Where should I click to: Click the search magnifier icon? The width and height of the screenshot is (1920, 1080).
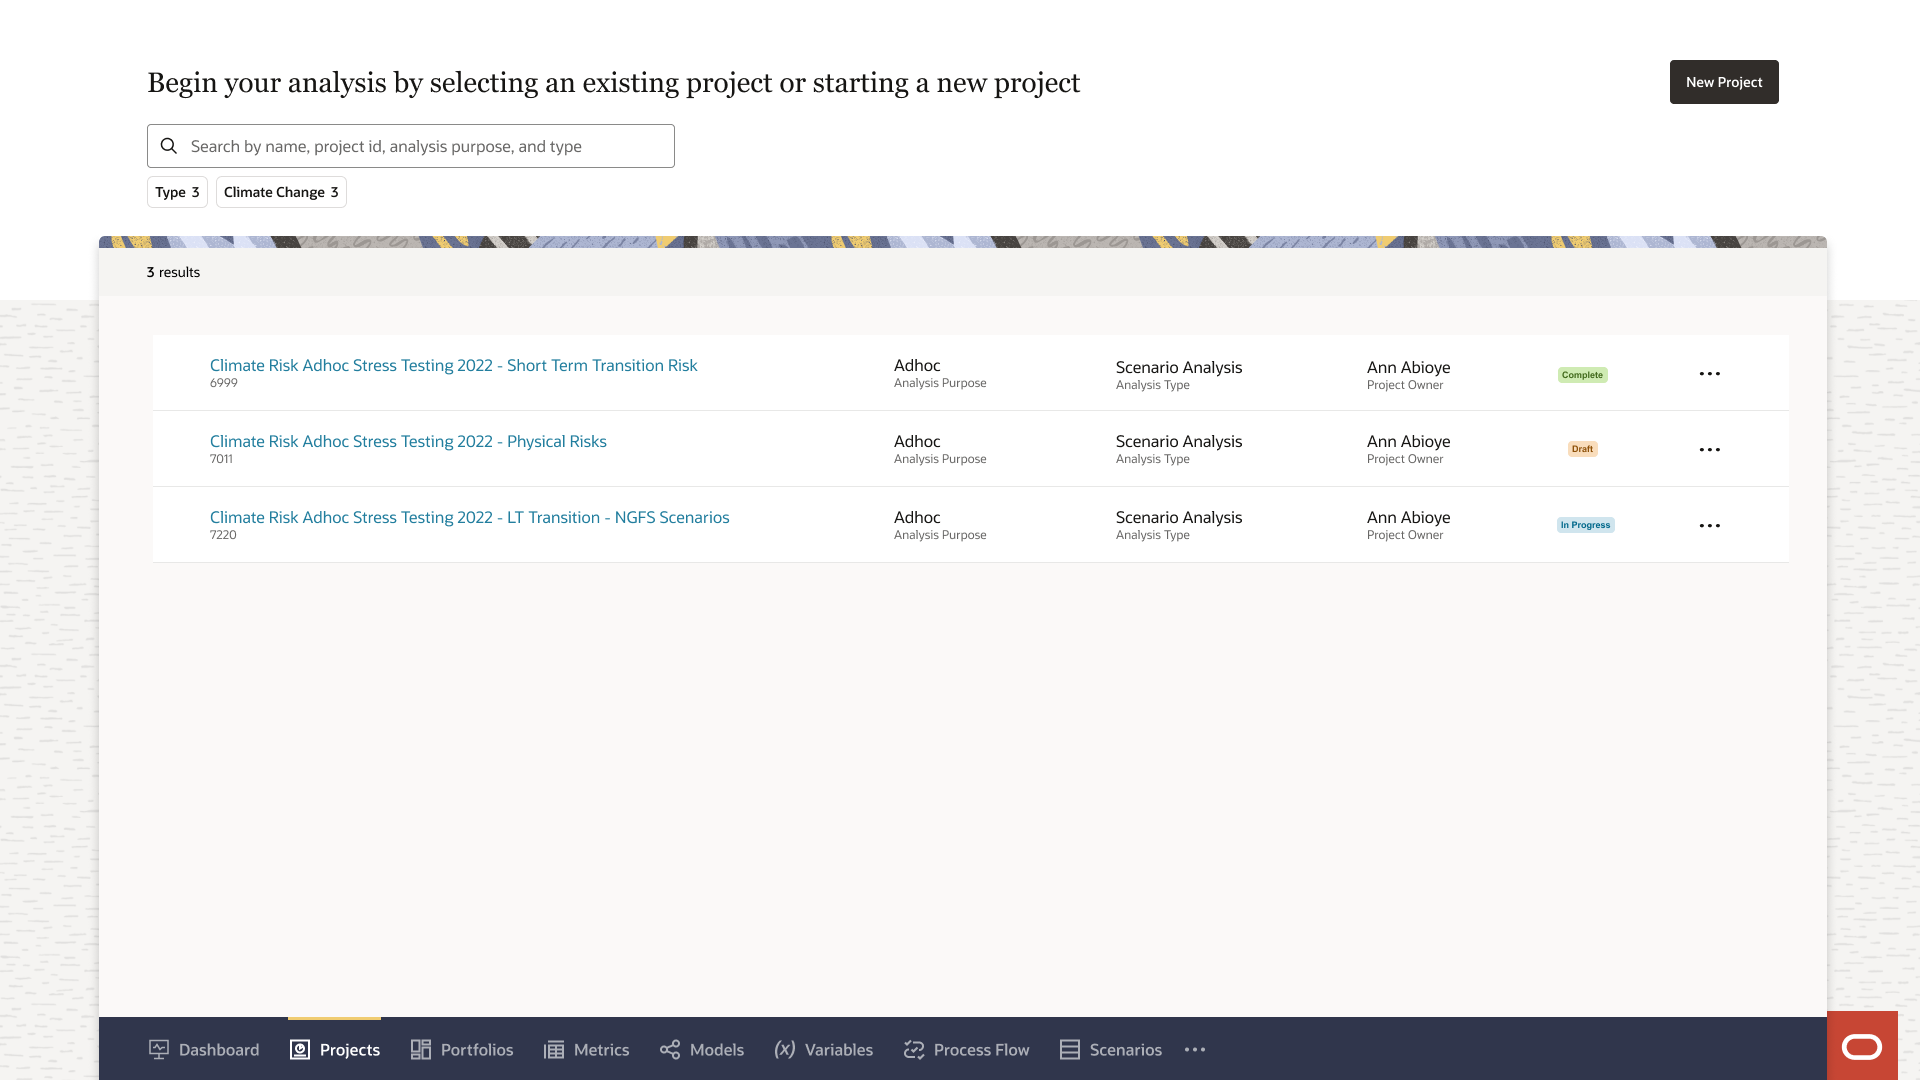pos(169,146)
